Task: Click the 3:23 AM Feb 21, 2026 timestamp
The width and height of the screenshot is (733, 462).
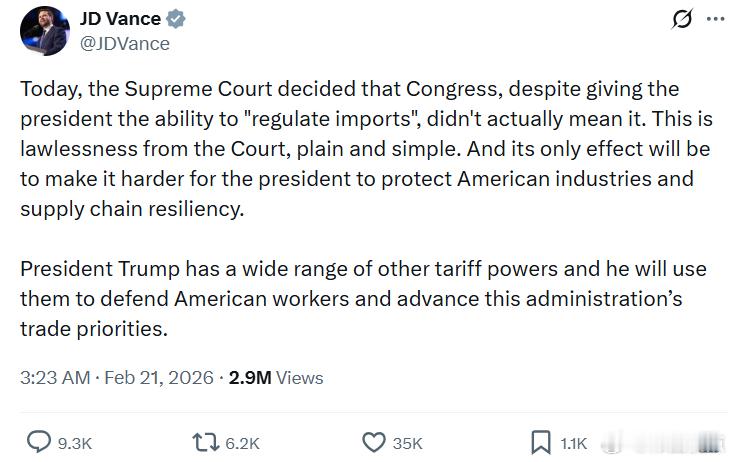Action: point(117,377)
